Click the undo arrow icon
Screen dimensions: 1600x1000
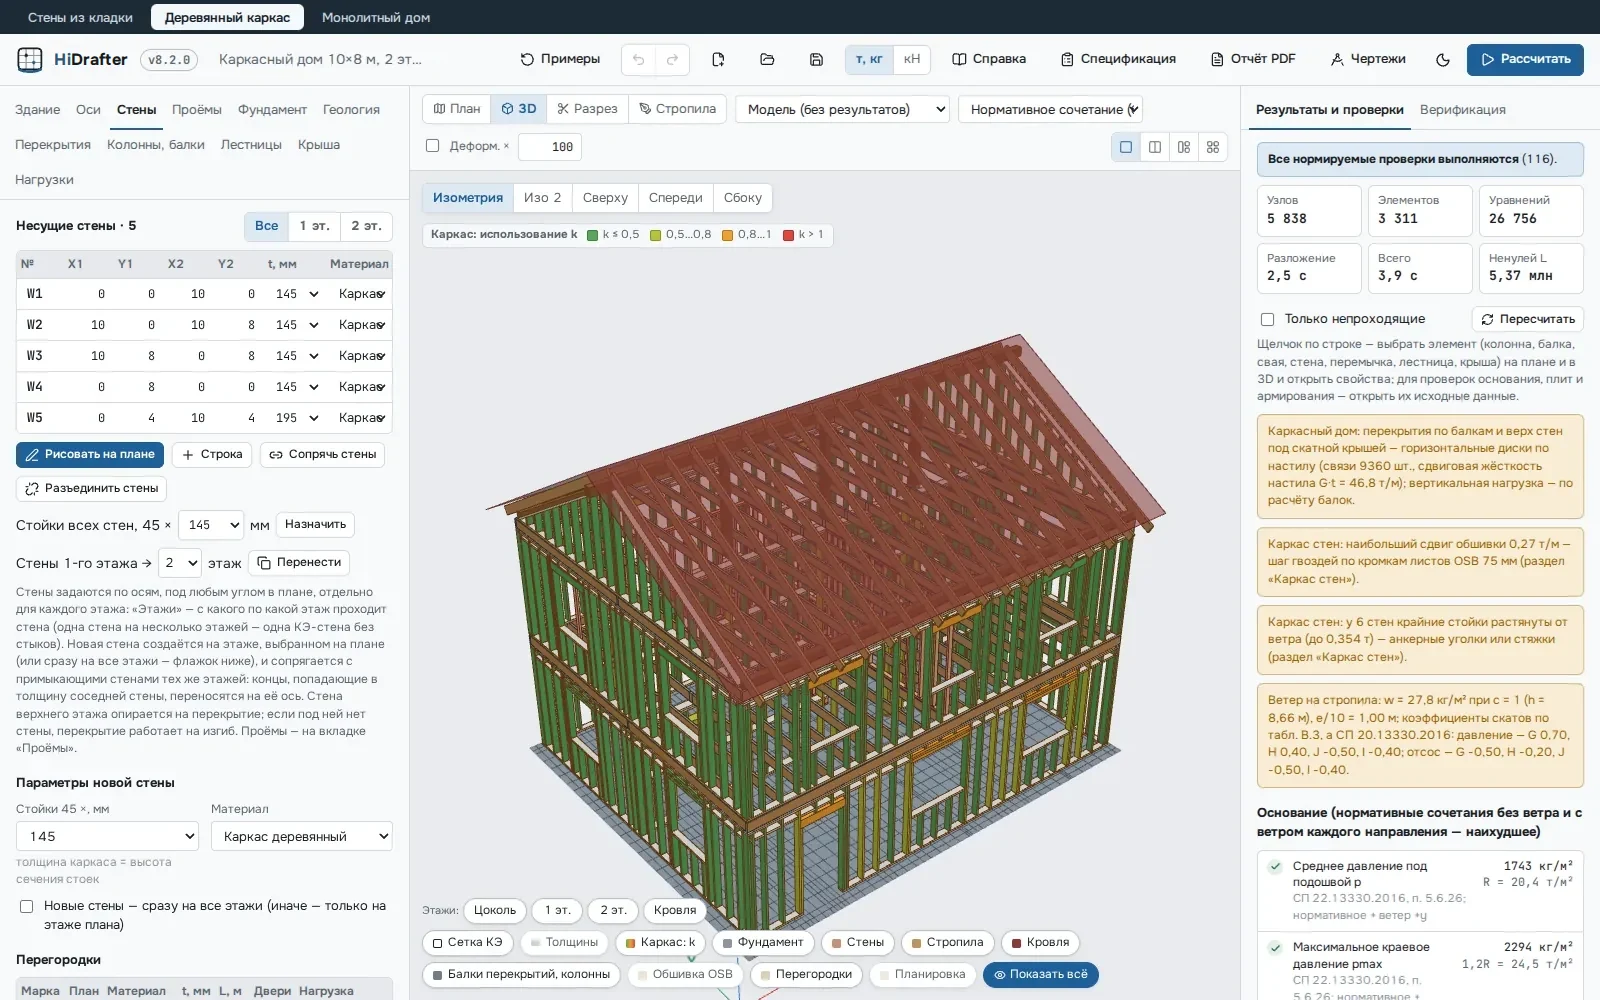638,59
